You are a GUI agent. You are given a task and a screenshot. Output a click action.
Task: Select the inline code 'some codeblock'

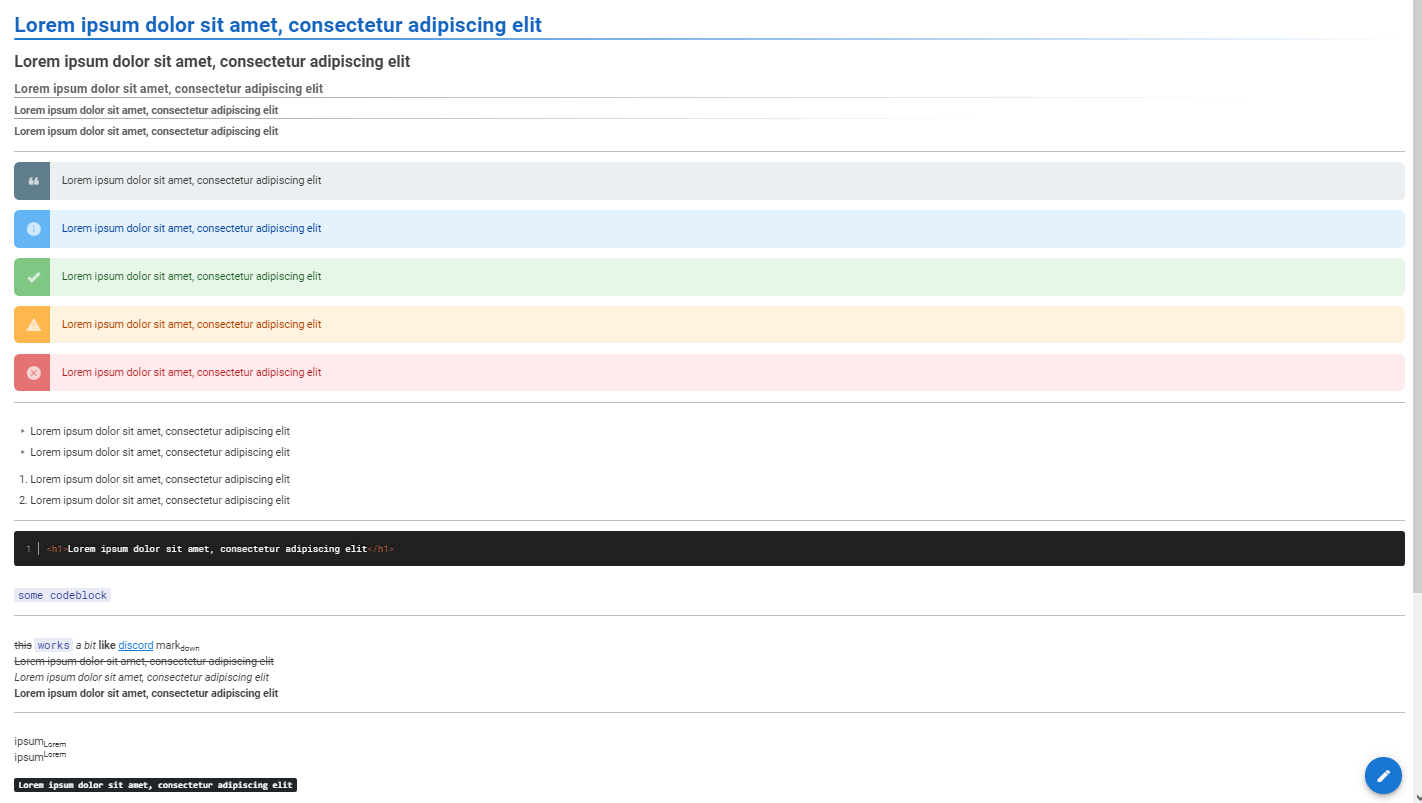point(61,594)
